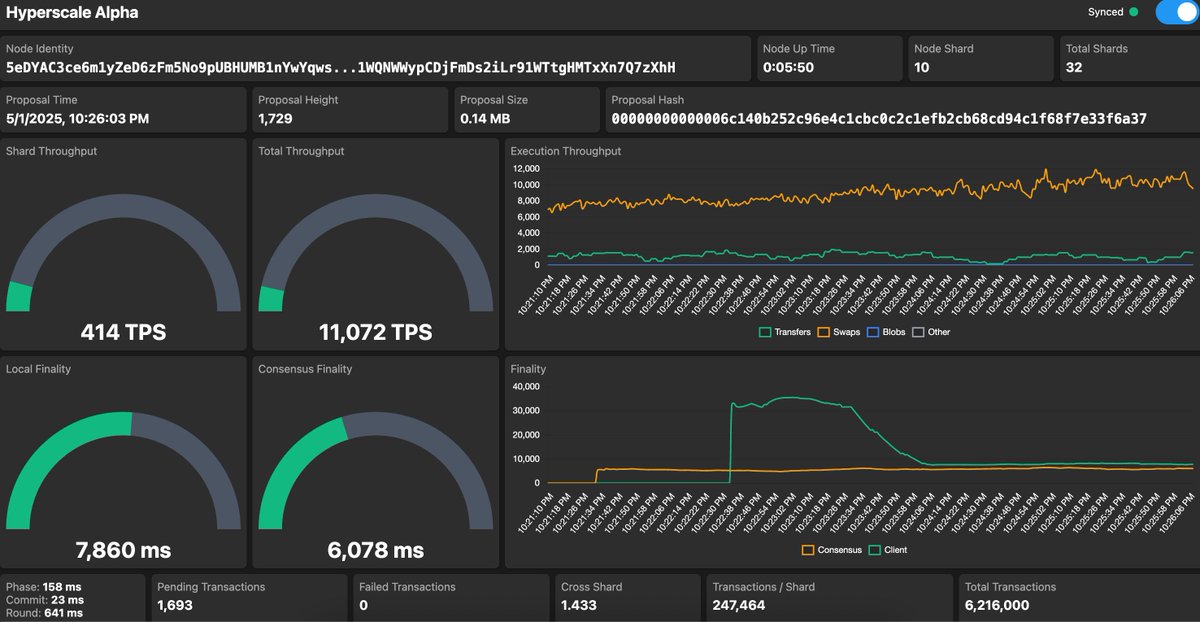The width and height of the screenshot is (1200, 622).
Task: Click the Pending Transactions value 1,693
Action: click(x=175, y=605)
